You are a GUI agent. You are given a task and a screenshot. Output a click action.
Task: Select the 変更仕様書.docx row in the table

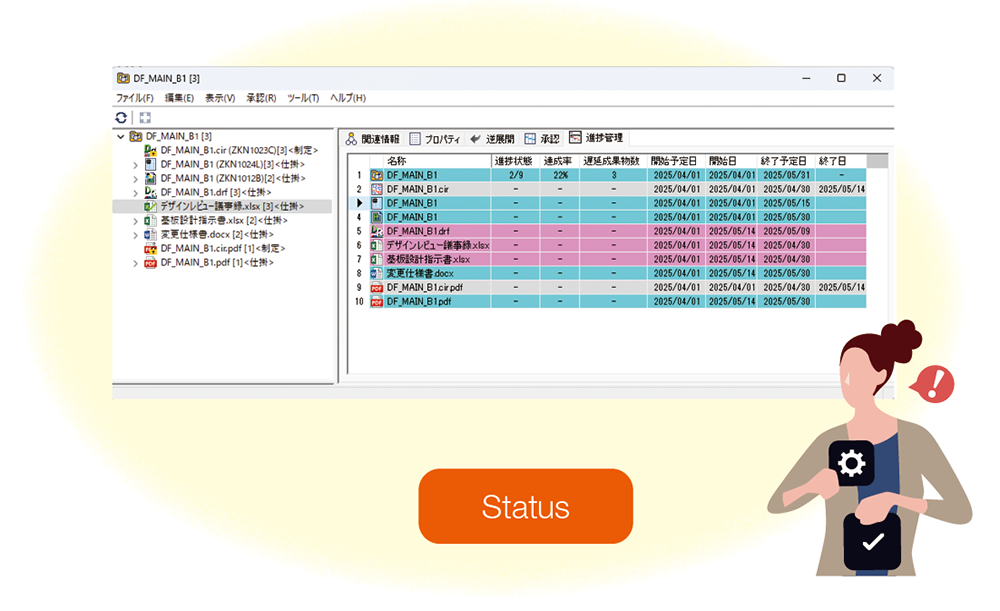pyautogui.click(x=420, y=273)
